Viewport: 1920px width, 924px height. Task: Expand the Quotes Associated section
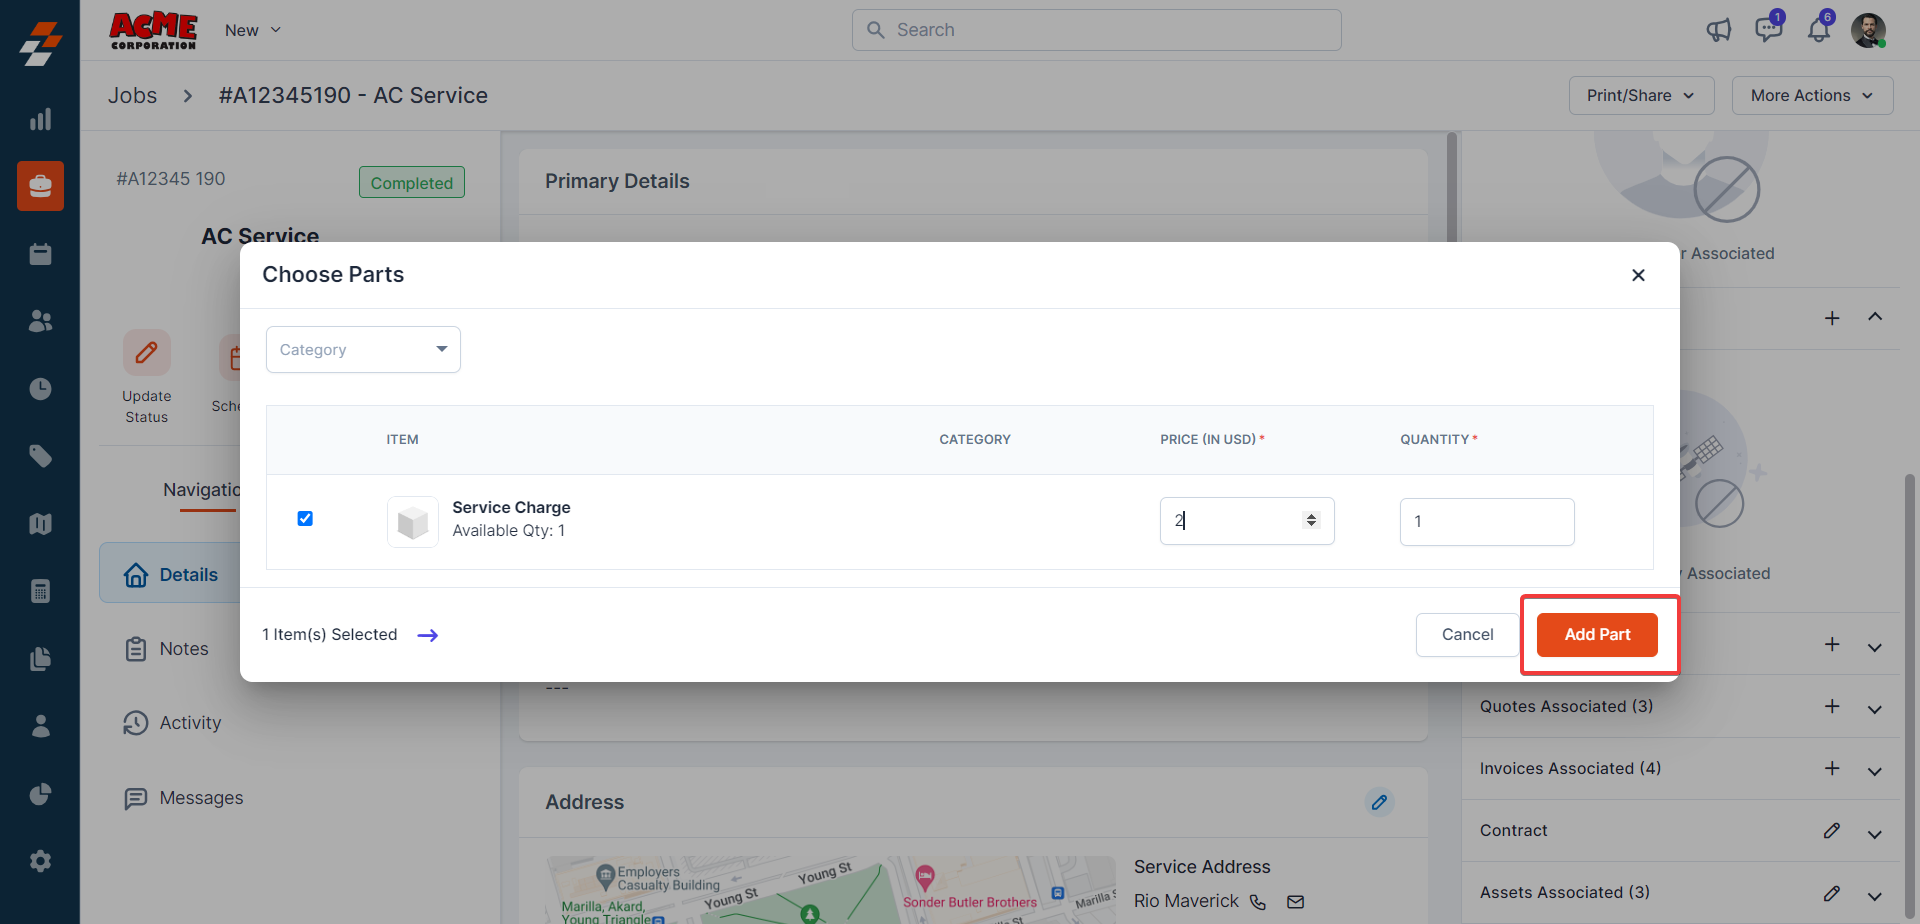(1874, 708)
